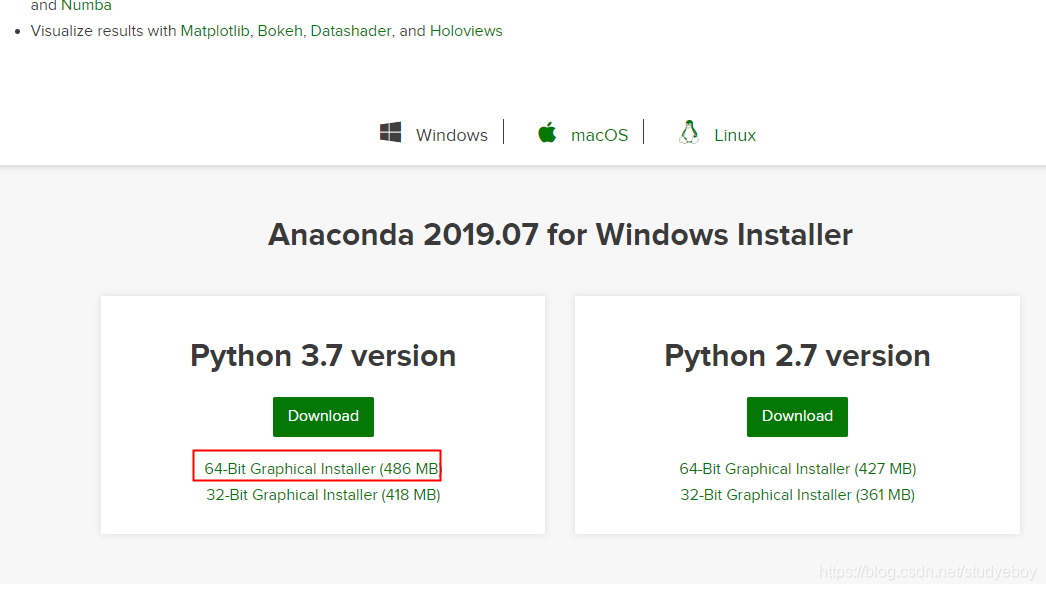Viewport: 1046px width, 590px height.
Task: Click the Python 2.7 version heading
Action: pos(797,356)
